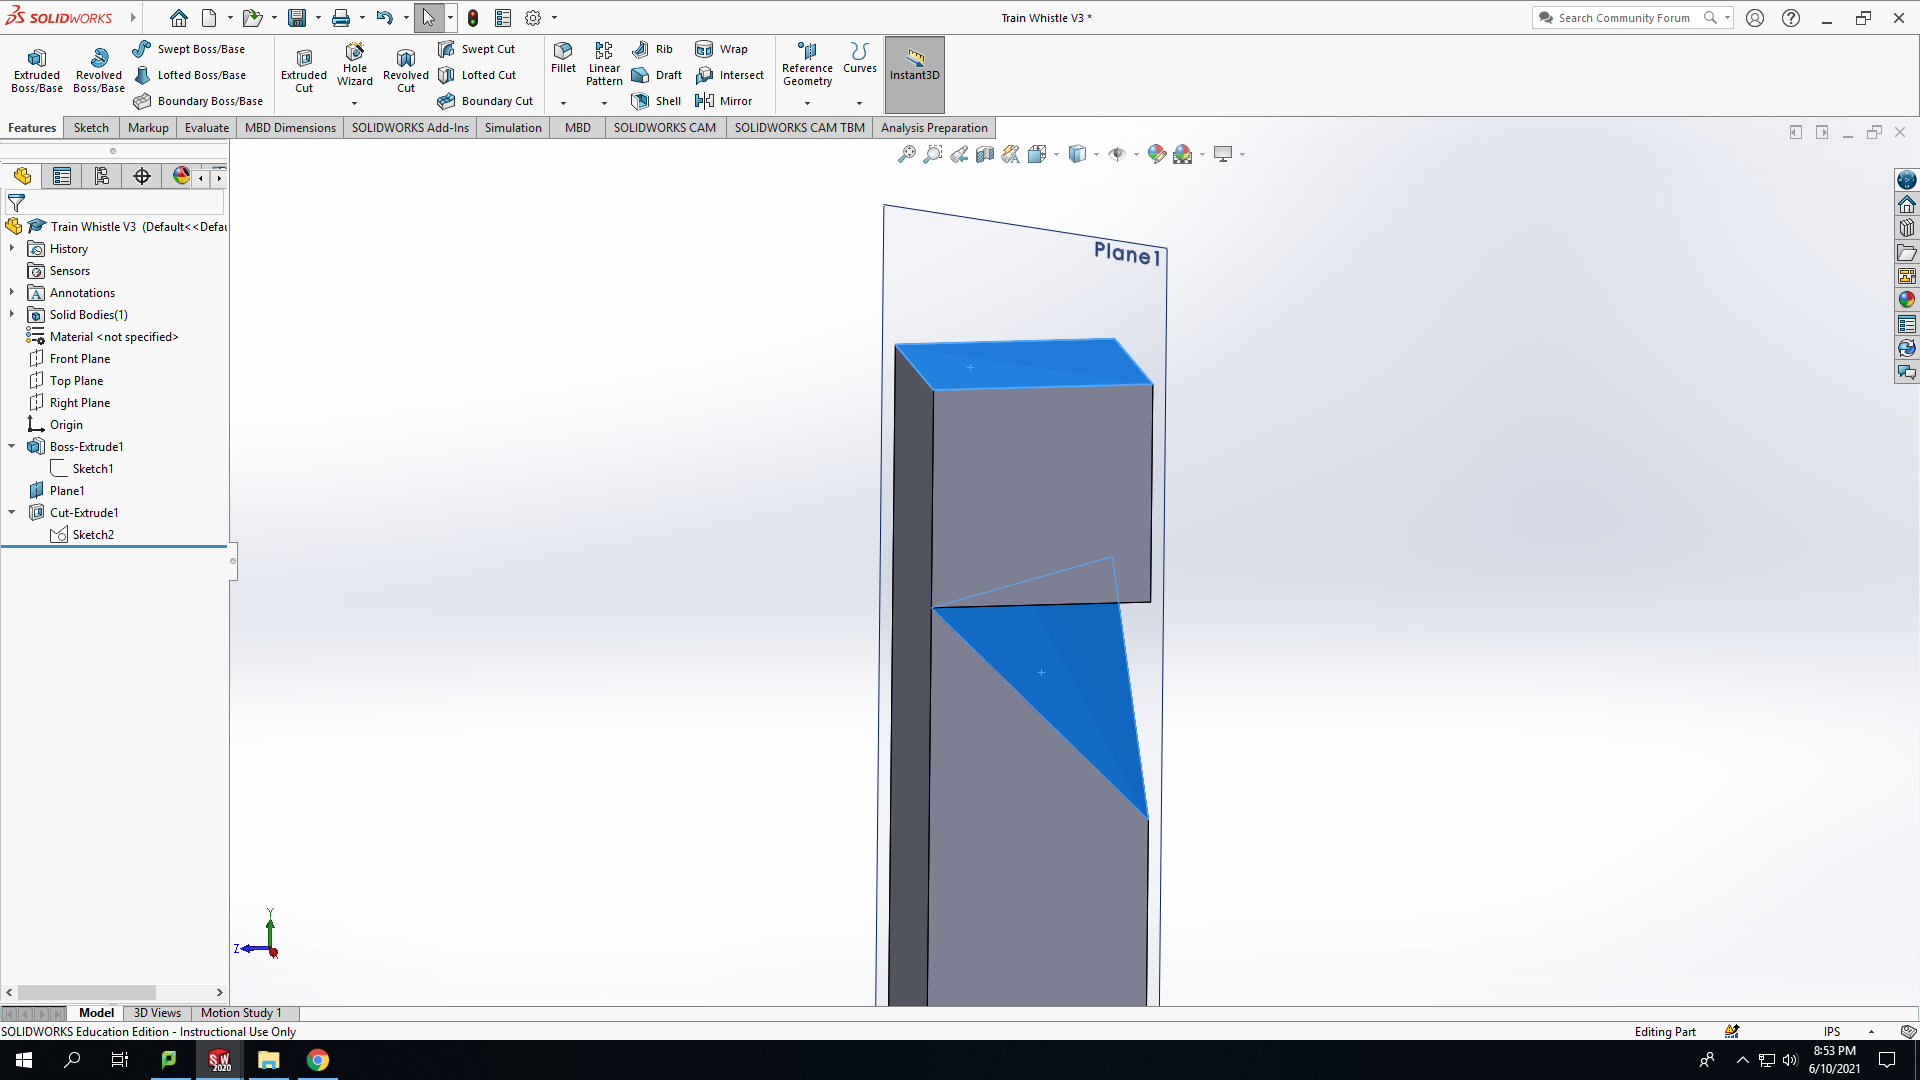Open the Fillet dropdown arrow
1920x1080 pixels.
563,103
